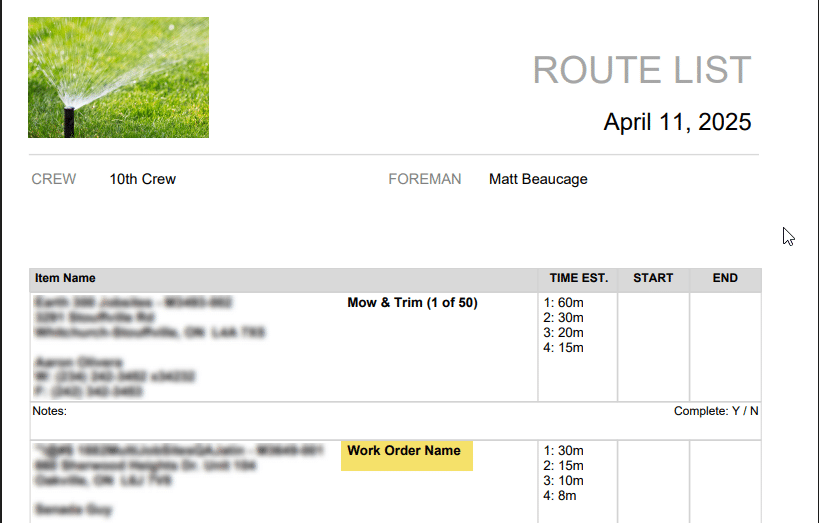Viewport: 819px width, 523px height.
Task: Click the 4: 15m time estimate
Action: pyautogui.click(x=563, y=348)
